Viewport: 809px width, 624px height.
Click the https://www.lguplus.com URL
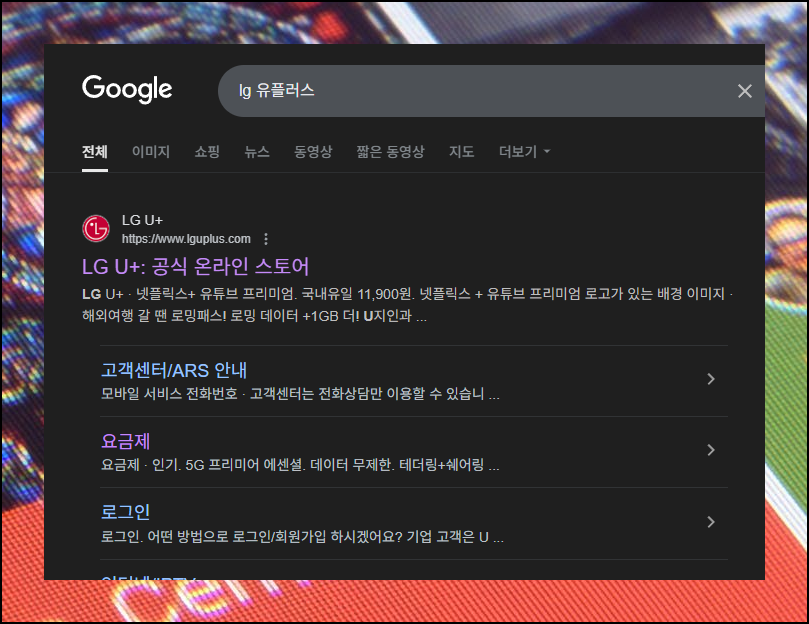186,239
